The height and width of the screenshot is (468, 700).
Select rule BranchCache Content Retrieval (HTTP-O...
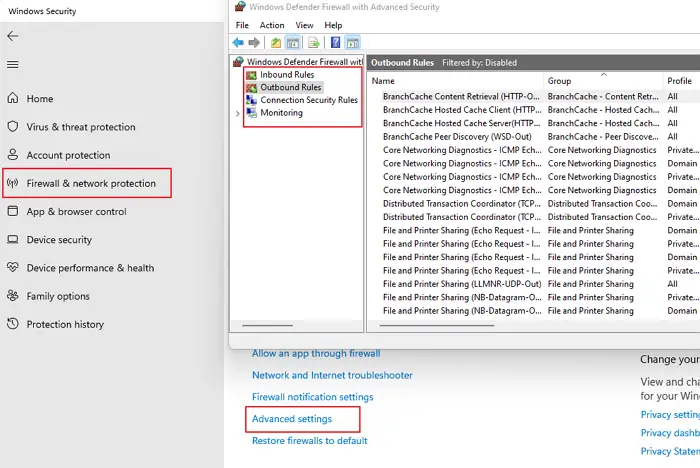click(x=461, y=96)
